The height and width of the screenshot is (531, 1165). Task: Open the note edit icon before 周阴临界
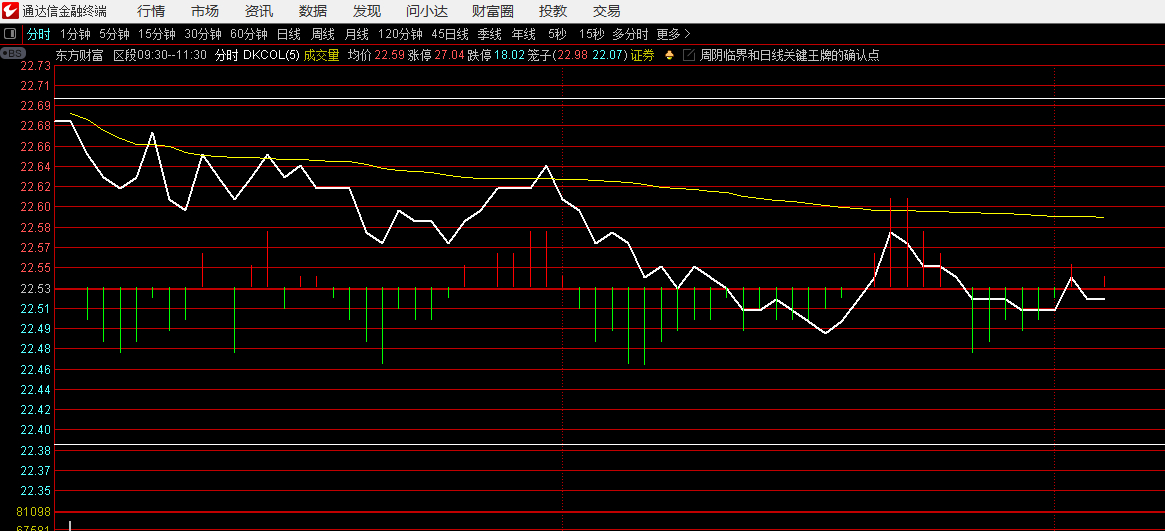pos(688,56)
